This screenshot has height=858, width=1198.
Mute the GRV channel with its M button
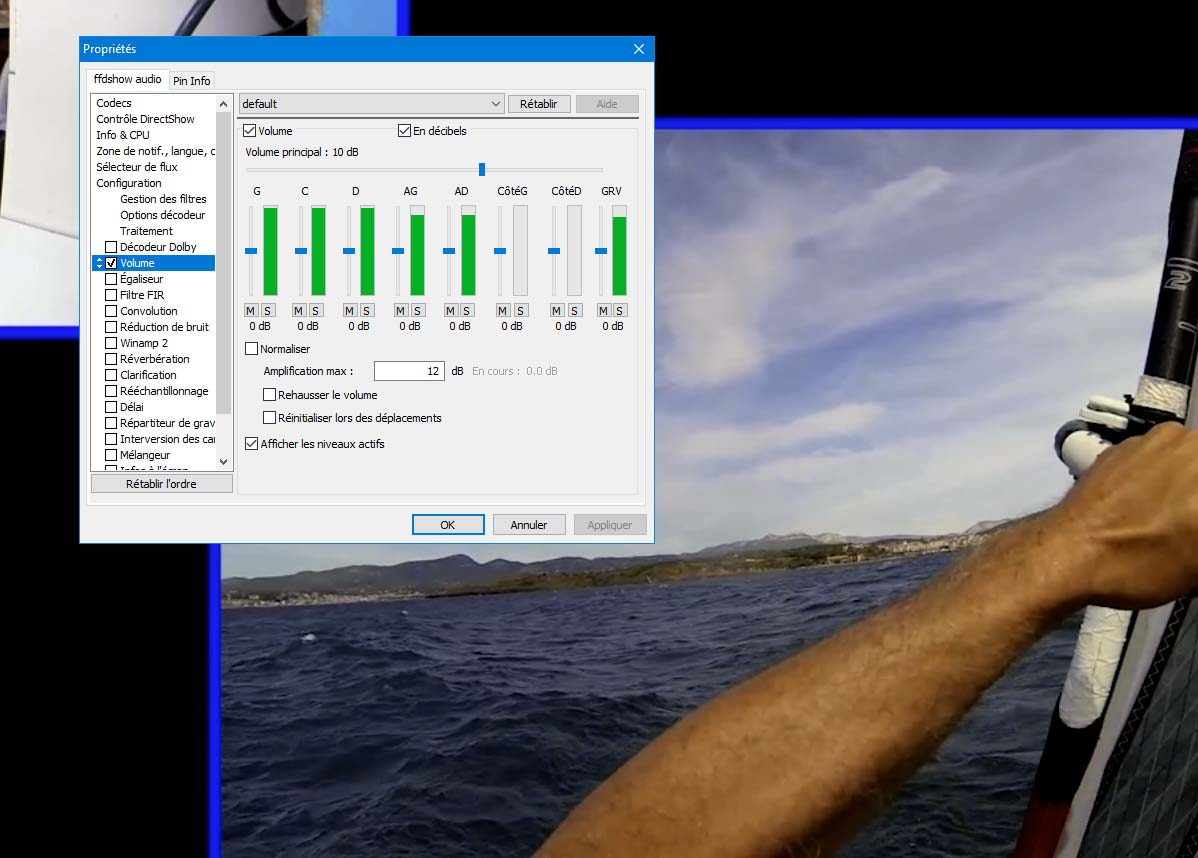[x=604, y=310]
